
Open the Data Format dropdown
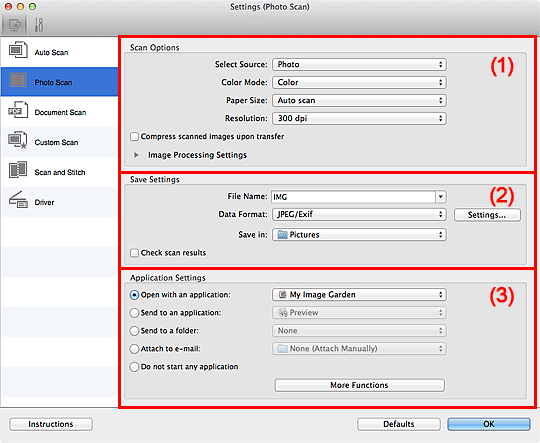[x=359, y=214]
